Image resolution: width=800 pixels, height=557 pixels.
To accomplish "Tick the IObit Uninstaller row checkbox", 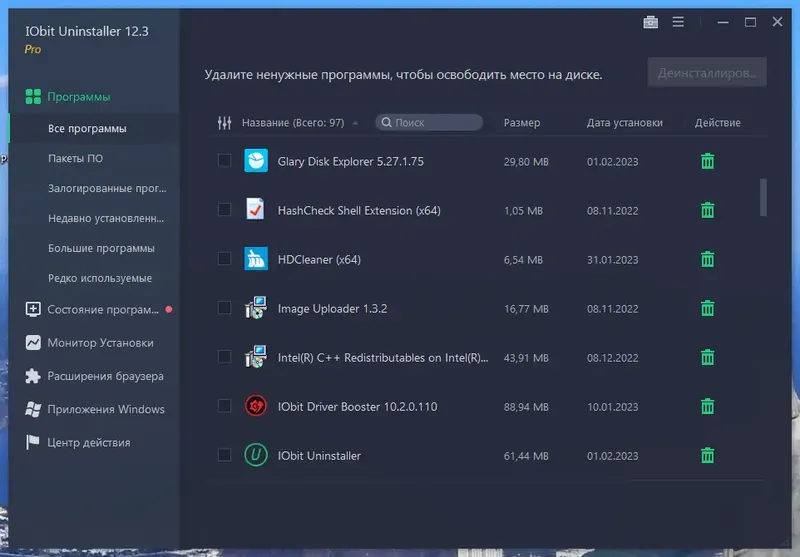I will coord(224,454).
